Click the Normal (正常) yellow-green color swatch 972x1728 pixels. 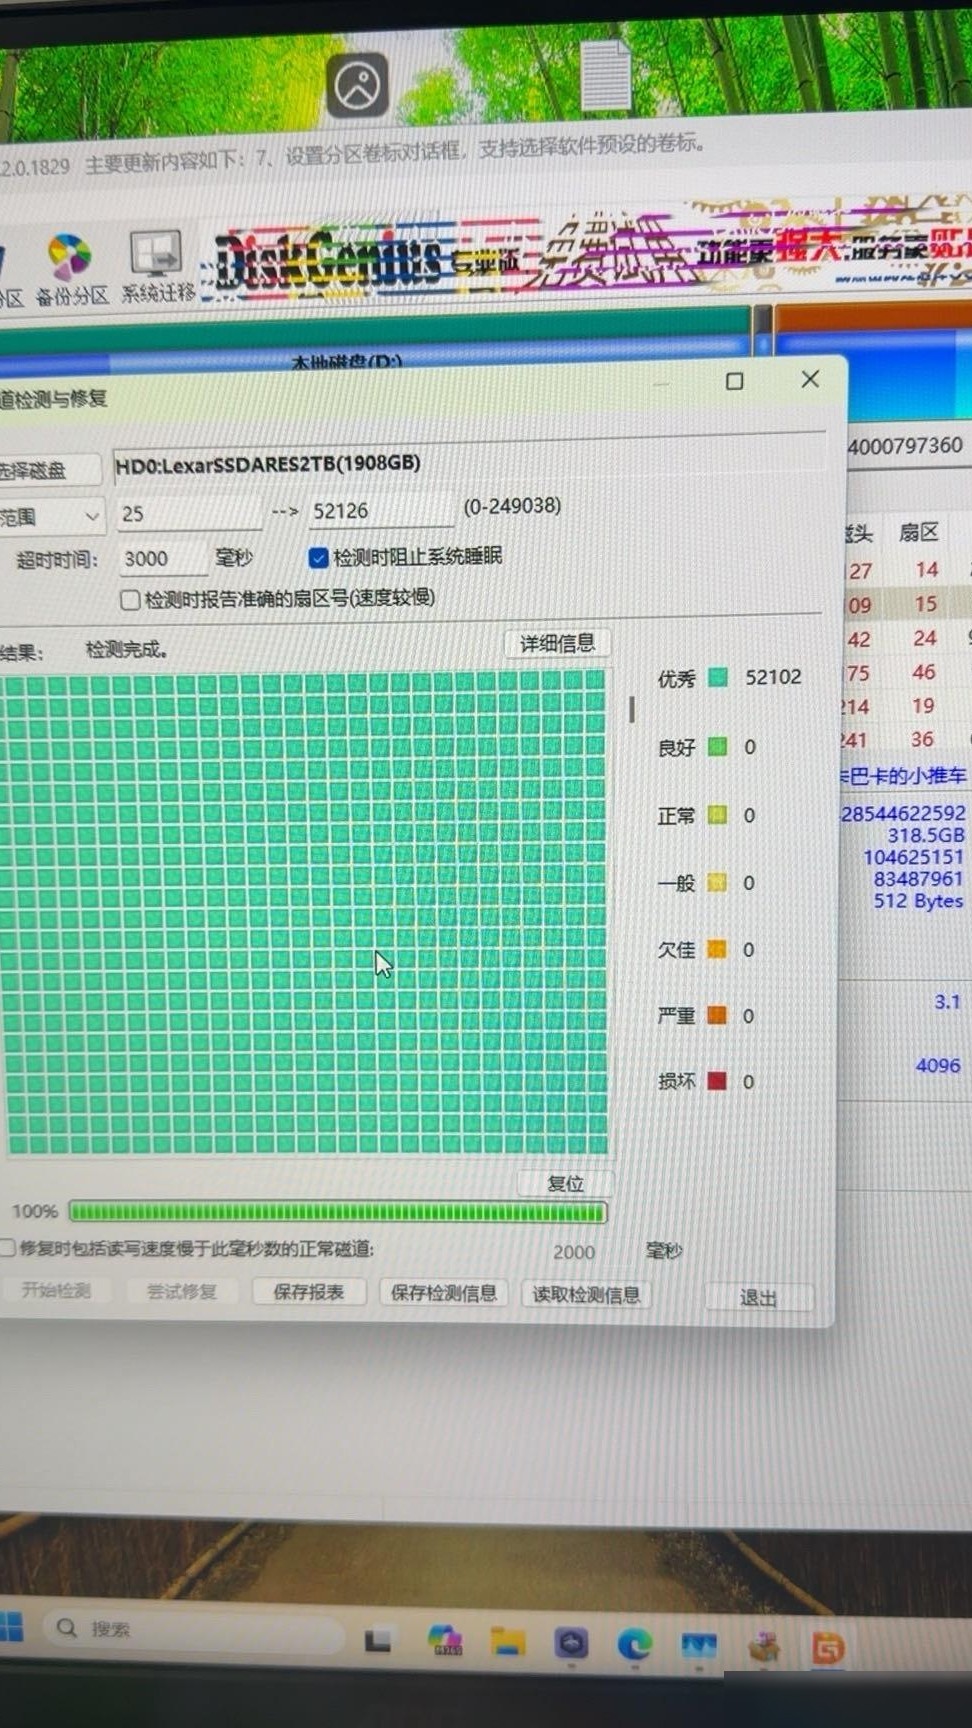click(717, 814)
